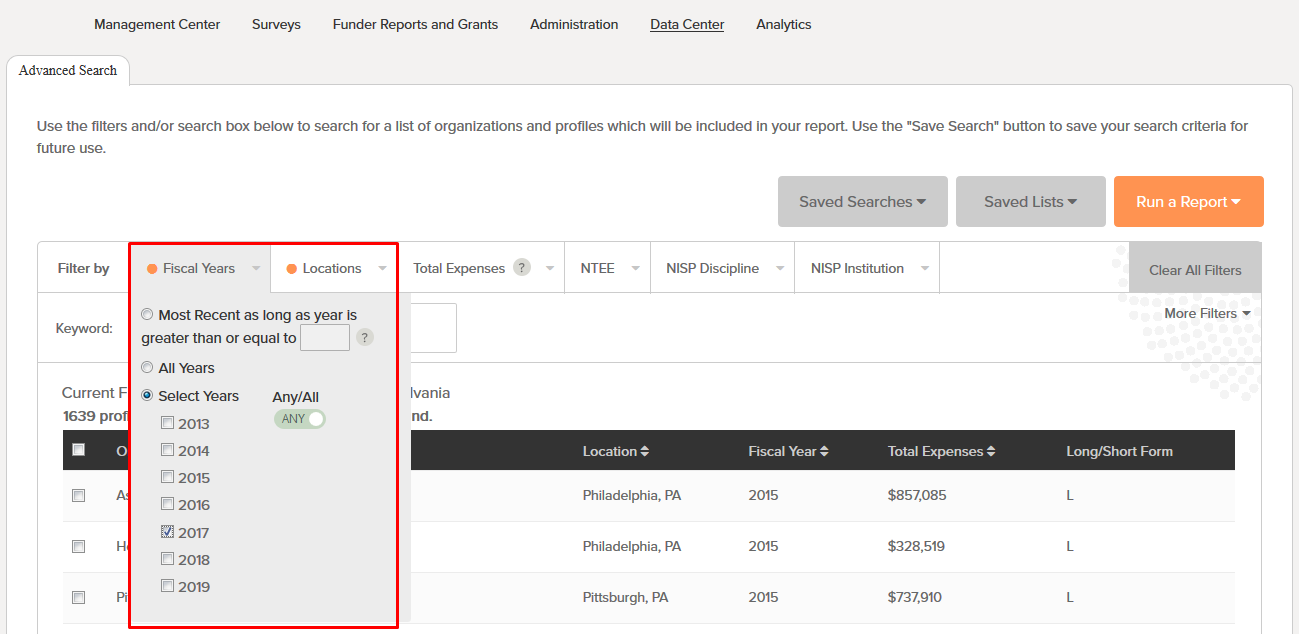Tick the select-all checkbox in table header
1299x634 pixels.
tap(79, 450)
